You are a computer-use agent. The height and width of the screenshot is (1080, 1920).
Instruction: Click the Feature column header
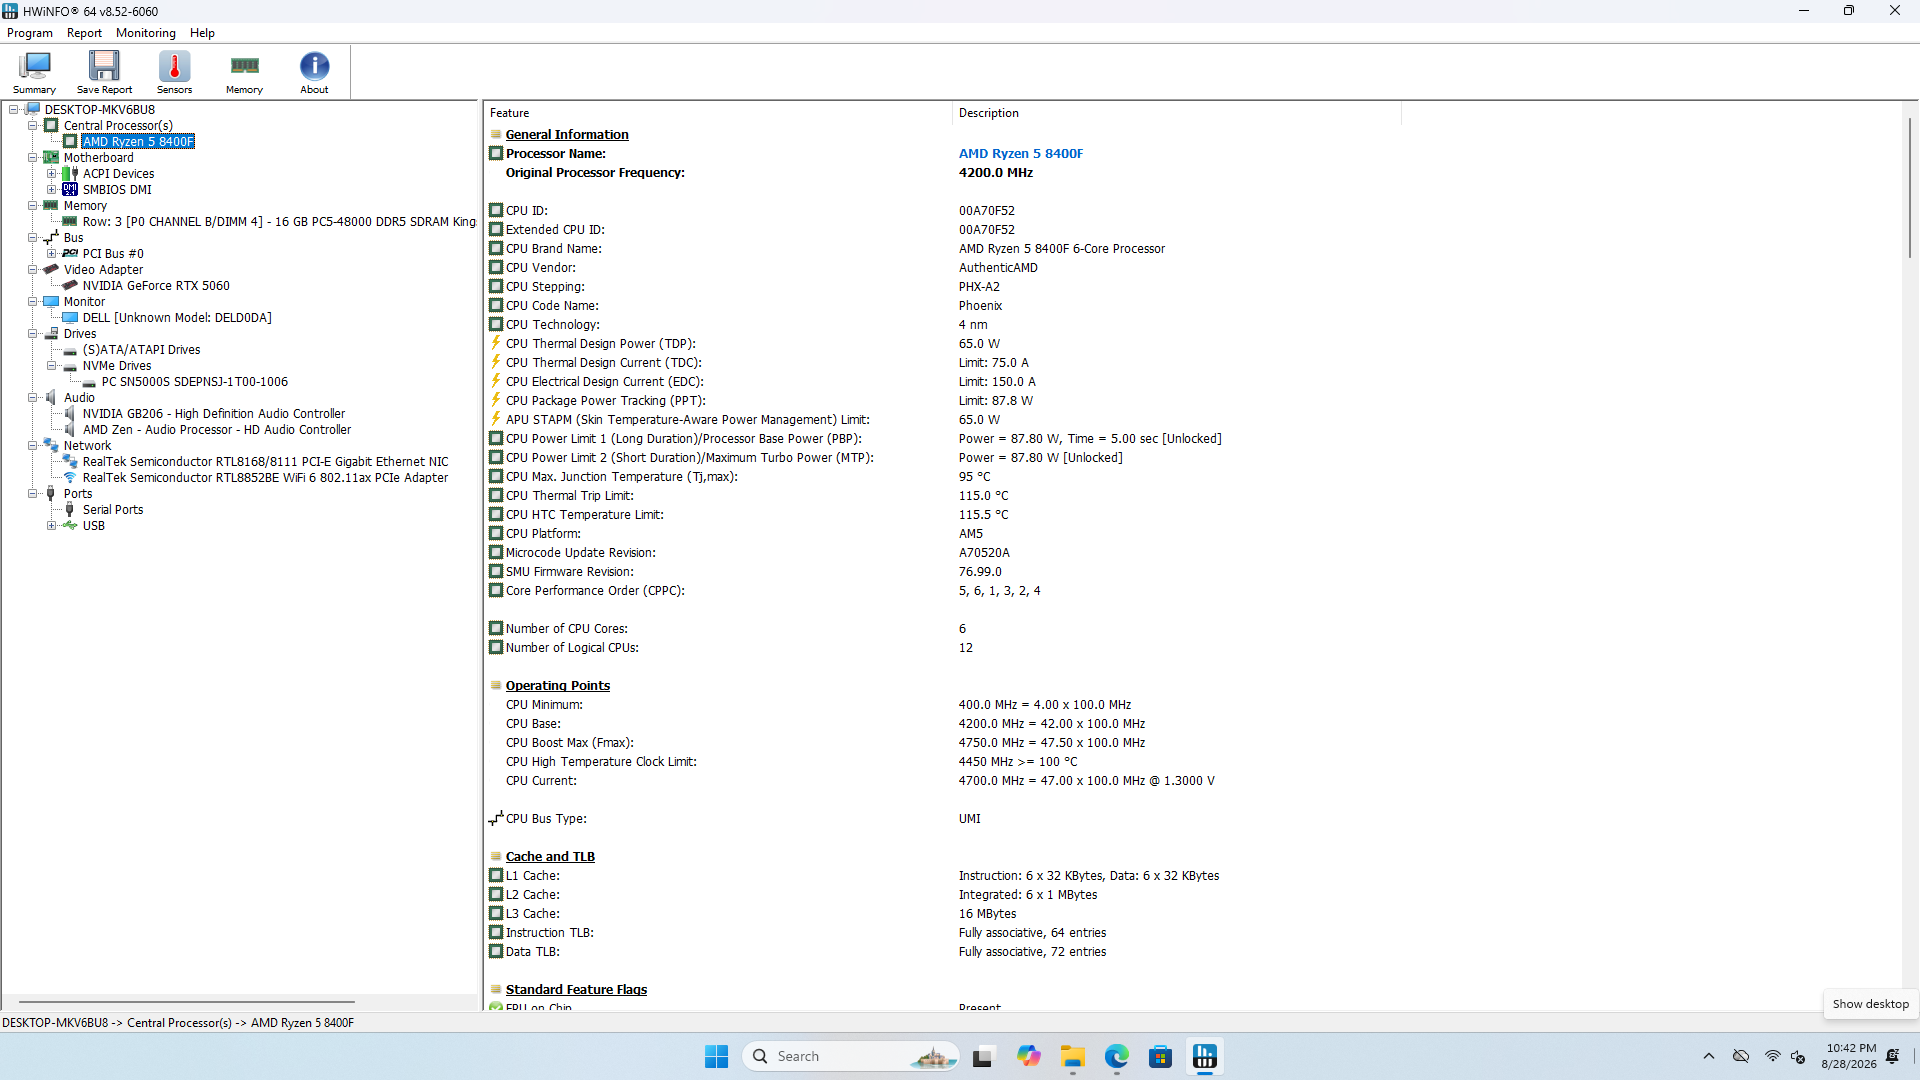click(718, 113)
